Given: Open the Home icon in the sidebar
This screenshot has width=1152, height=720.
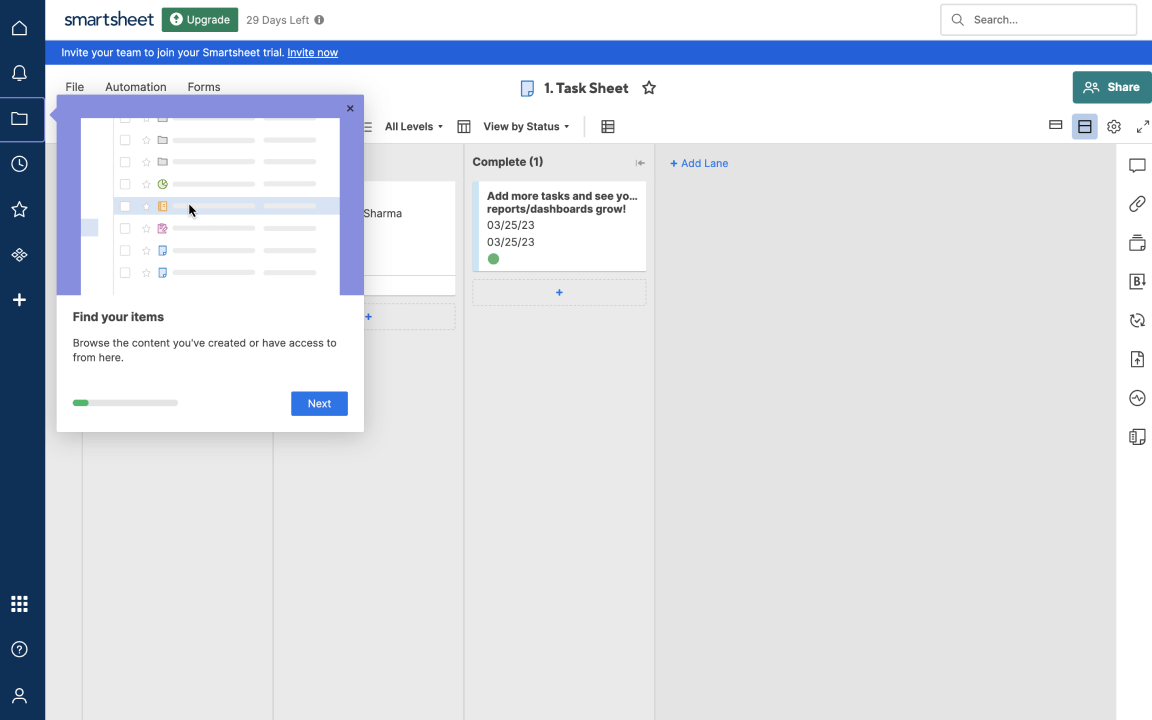Looking at the screenshot, I should [x=20, y=28].
